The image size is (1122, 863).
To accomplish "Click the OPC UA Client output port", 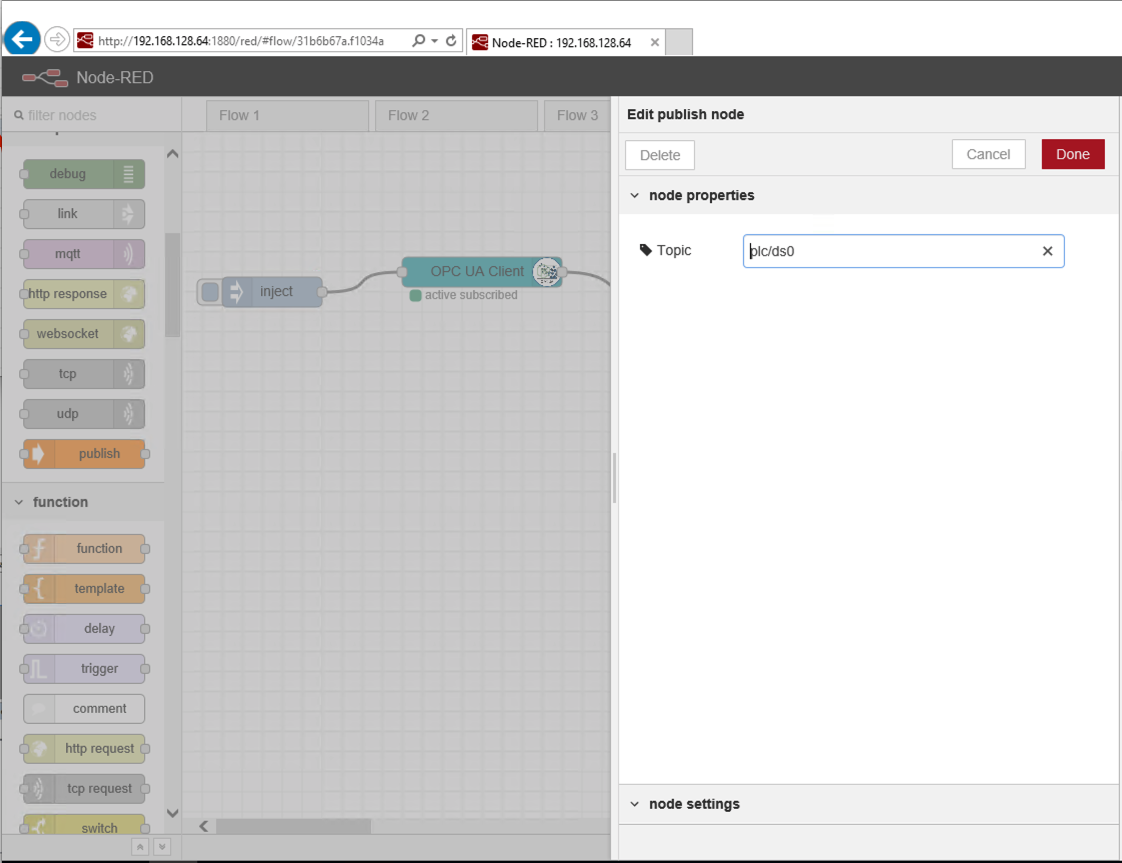I will click(562, 272).
